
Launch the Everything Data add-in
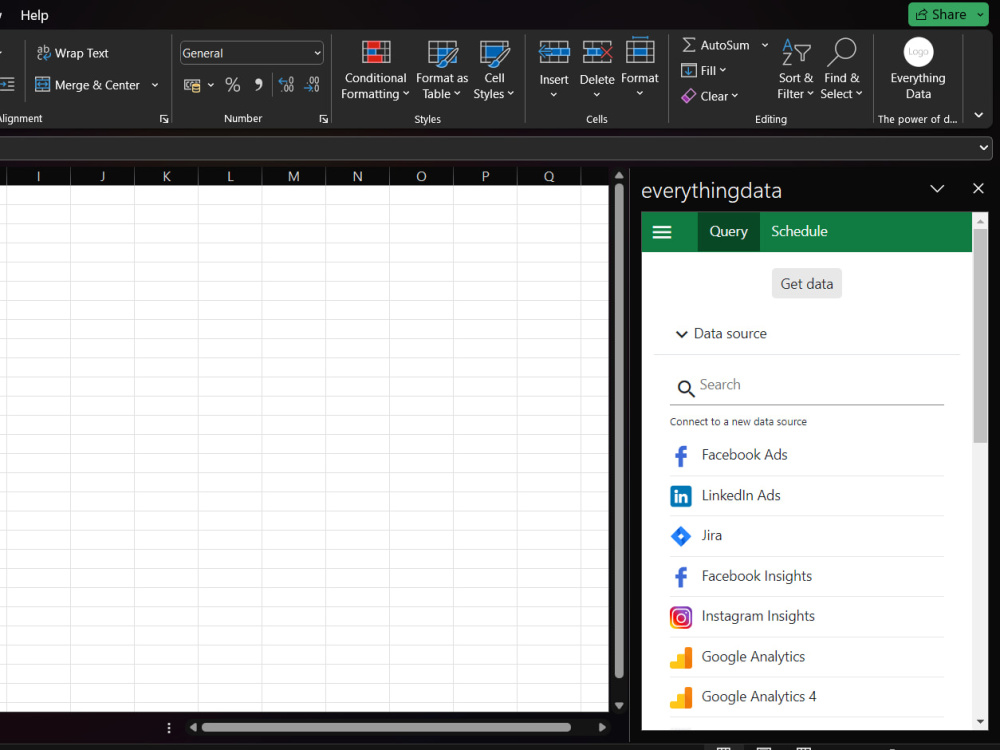pyautogui.click(x=918, y=69)
